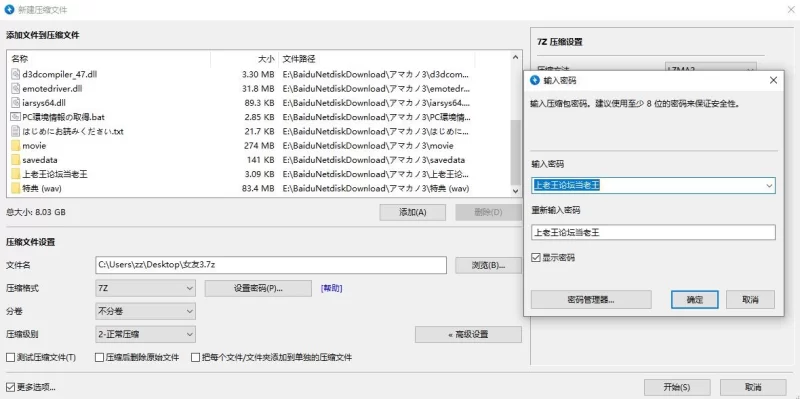Image resolution: width=800 pixels, height=399 pixels.
Task: Click the Bandizip icon in the title bar
Action: click(x=9, y=10)
